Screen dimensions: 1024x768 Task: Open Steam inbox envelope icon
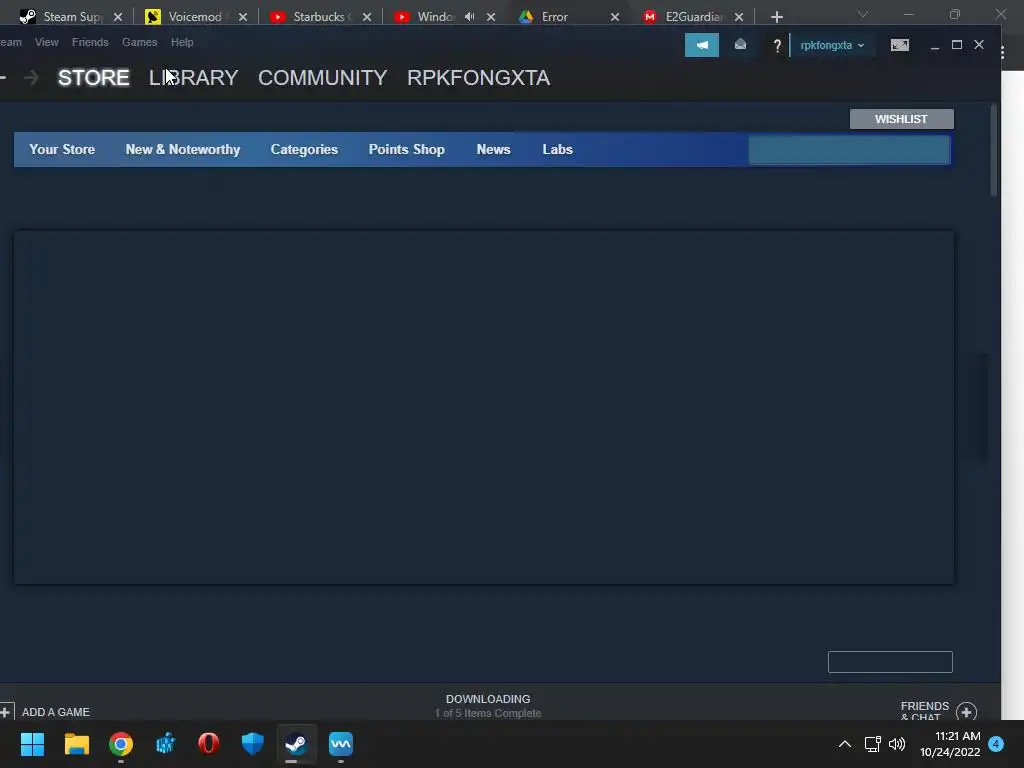point(740,44)
